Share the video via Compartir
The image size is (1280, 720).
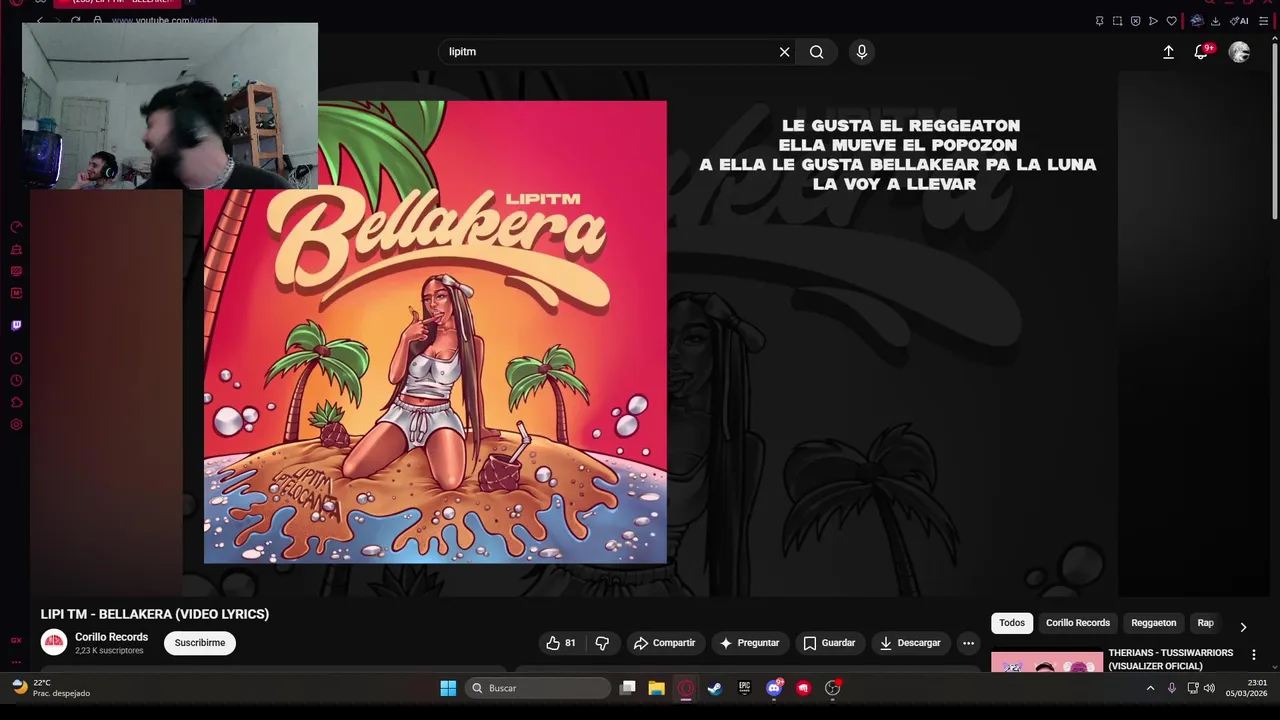pyautogui.click(x=664, y=643)
